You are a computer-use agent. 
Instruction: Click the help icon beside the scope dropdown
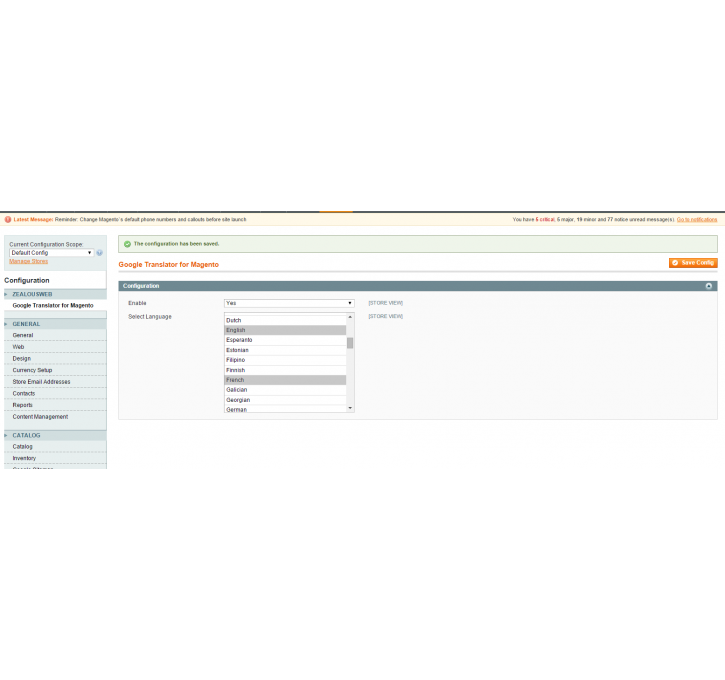click(99, 253)
